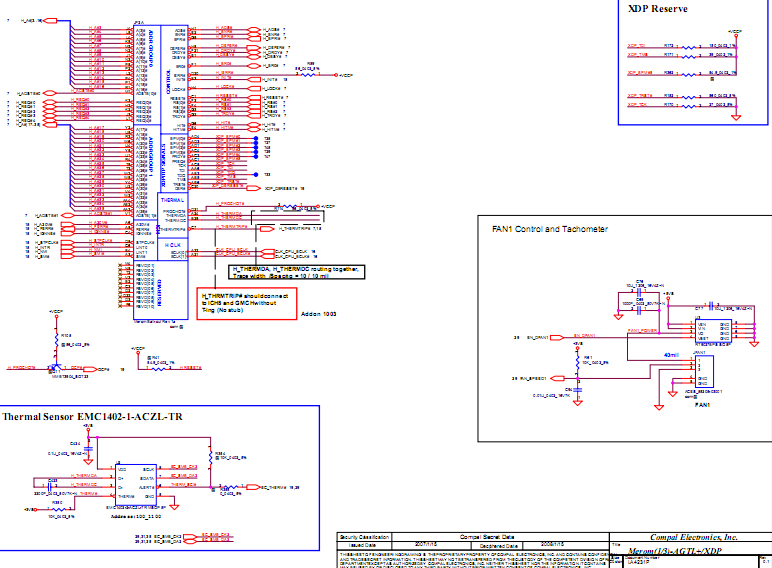
Task: Click the 'Addon 1003' annotation
Action: click(319, 314)
